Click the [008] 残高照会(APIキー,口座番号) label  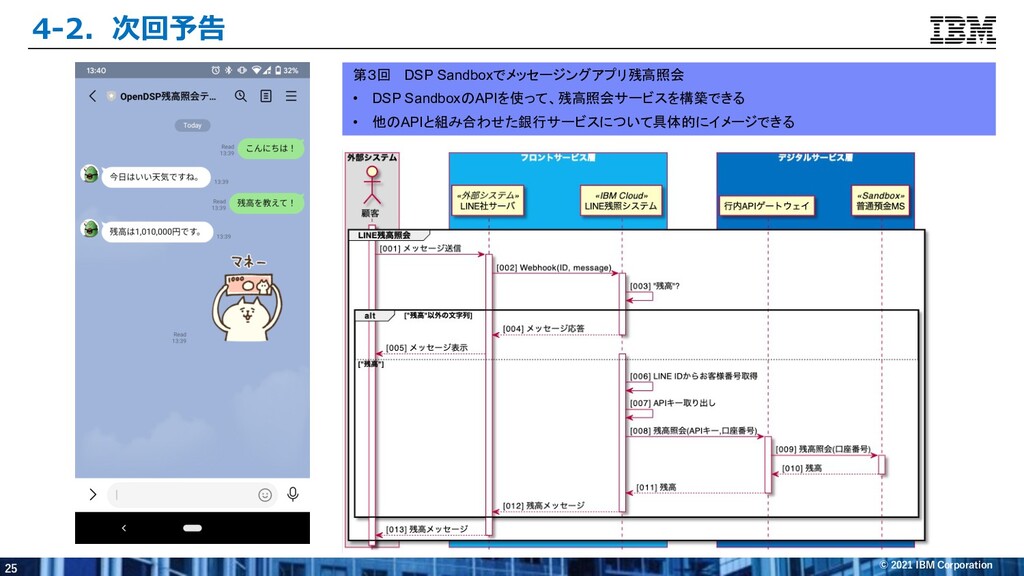[694, 431]
